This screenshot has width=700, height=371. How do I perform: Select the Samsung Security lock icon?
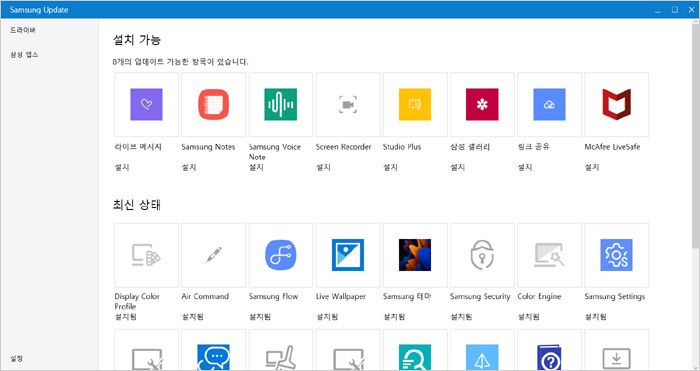[x=482, y=255]
